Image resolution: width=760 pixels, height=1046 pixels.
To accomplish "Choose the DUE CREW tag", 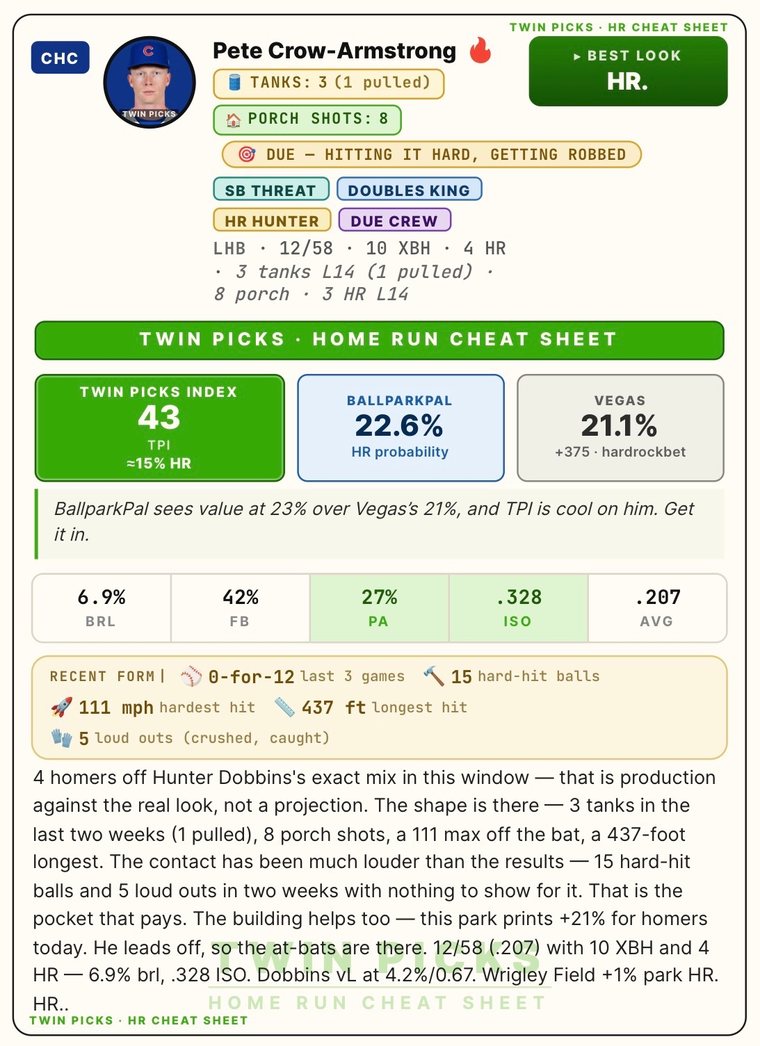I will pos(394,220).
